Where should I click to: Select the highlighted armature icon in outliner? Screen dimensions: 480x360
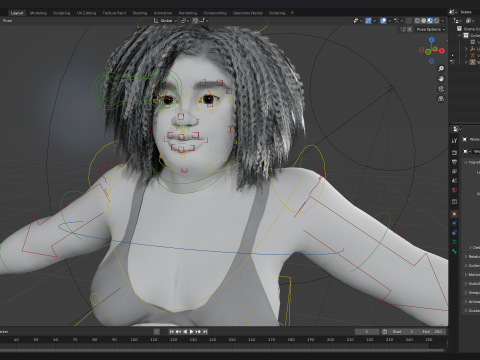(x=473, y=62)
